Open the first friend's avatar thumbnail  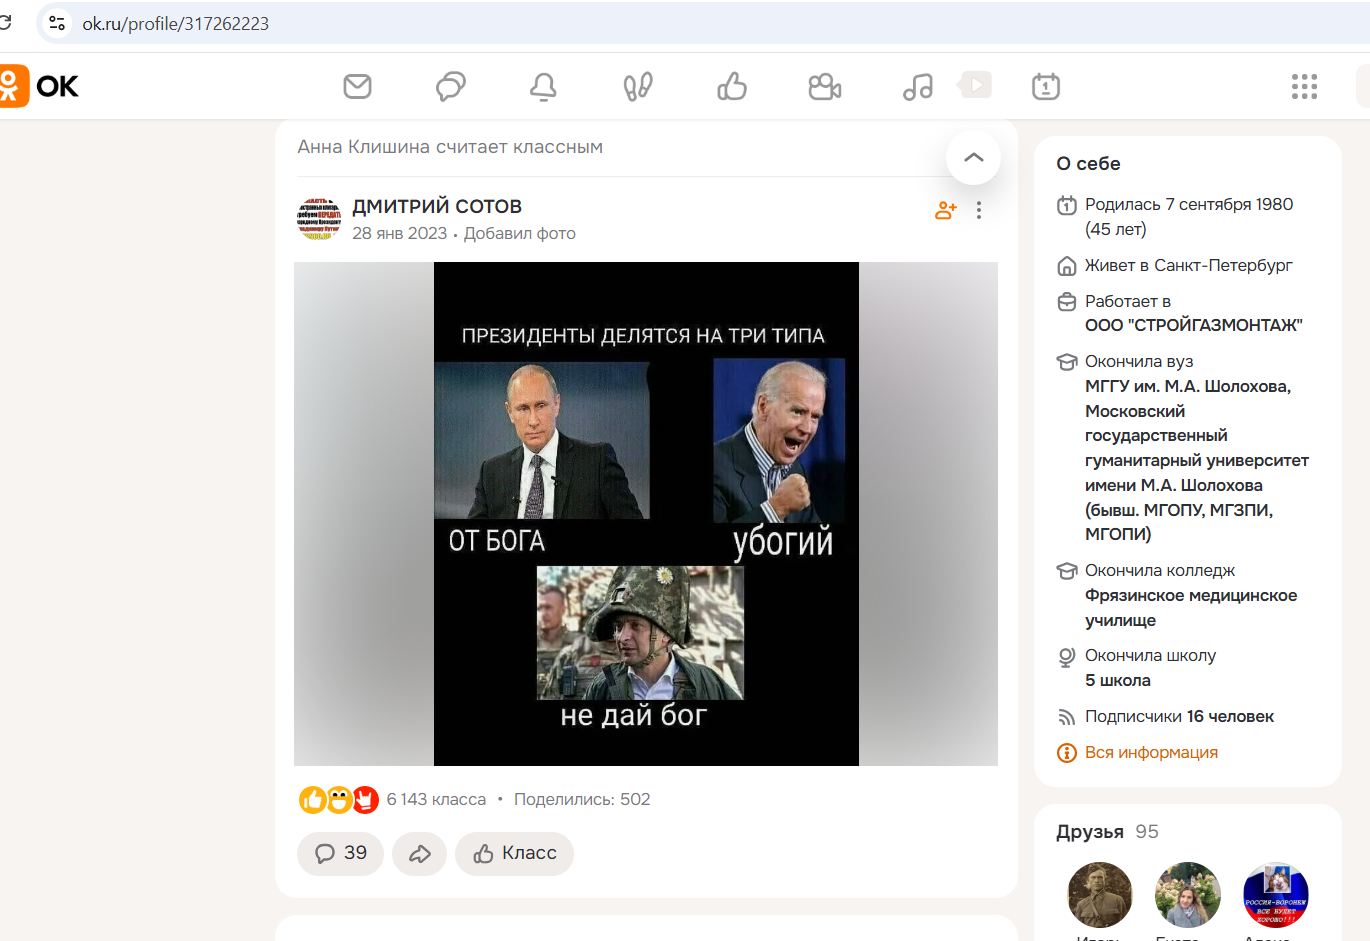click(1099, 895)
